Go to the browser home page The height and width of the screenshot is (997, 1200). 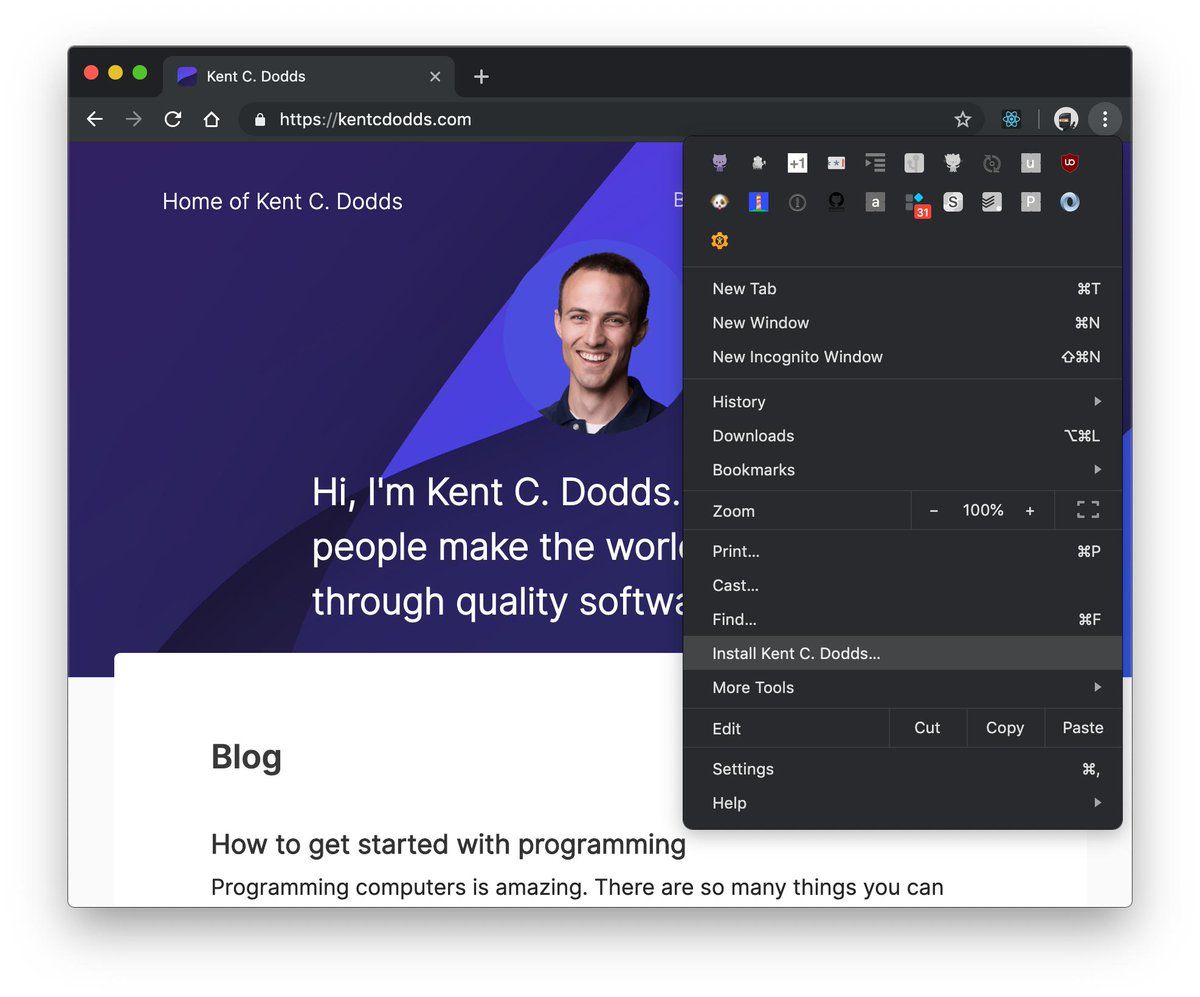(211, 120)
